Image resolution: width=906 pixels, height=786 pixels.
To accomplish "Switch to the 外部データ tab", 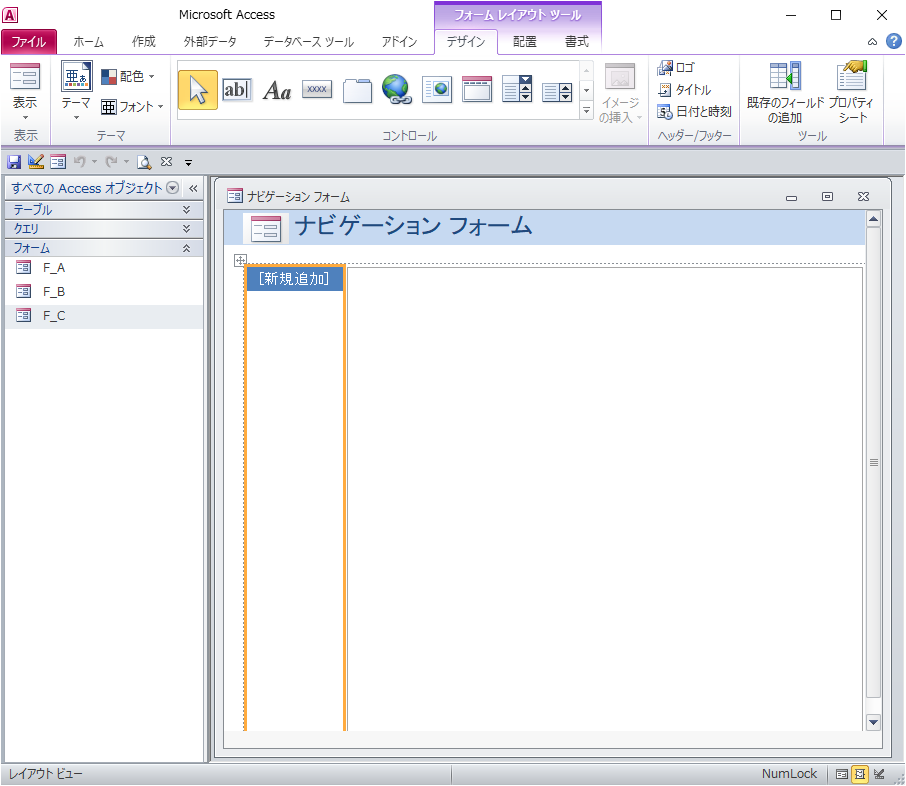I will (210, 42).
